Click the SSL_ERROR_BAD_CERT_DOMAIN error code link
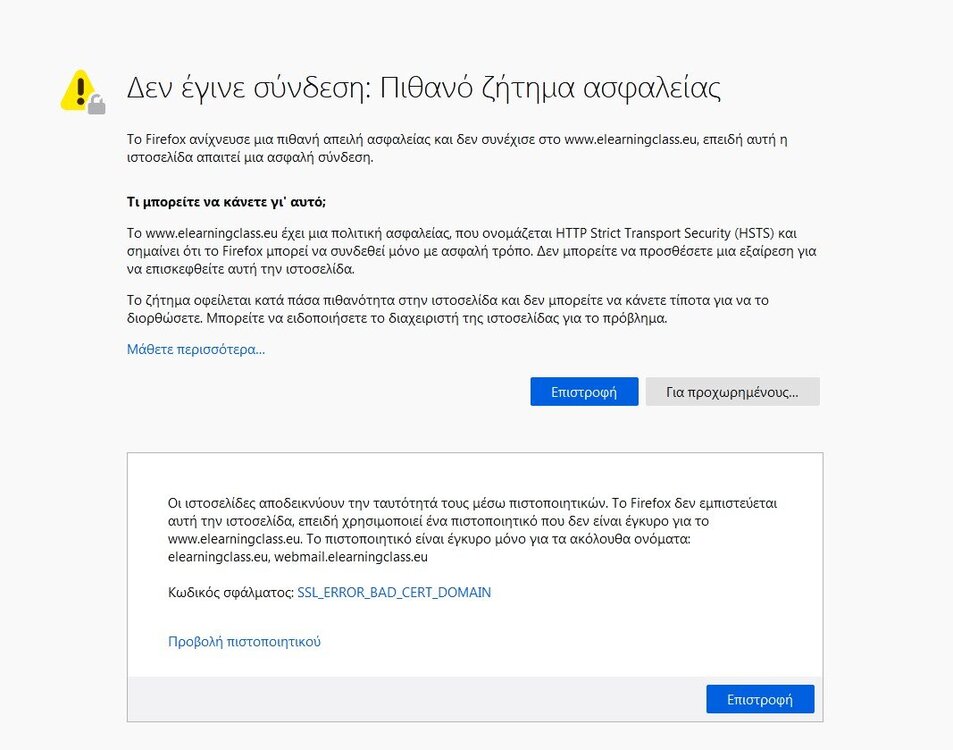The width and height of the screenshot is (953, 750). click(x=394, y=592)
